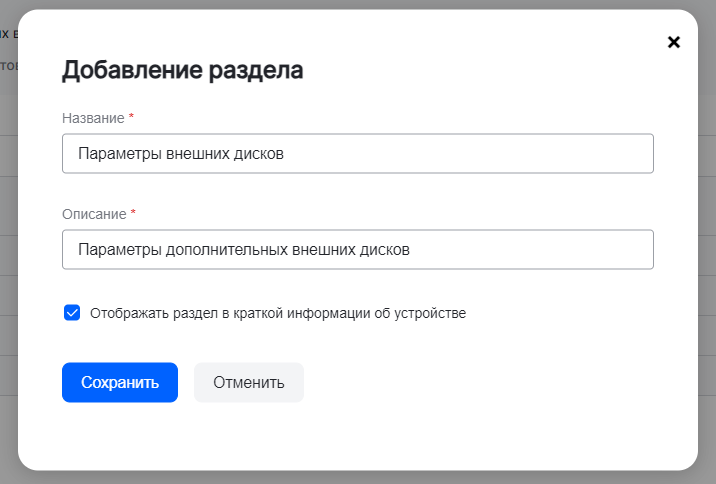This screenshot has height=484, width=716.
Task: Click the dimmed background left of the dialog
Action: [x=8, y=250]
